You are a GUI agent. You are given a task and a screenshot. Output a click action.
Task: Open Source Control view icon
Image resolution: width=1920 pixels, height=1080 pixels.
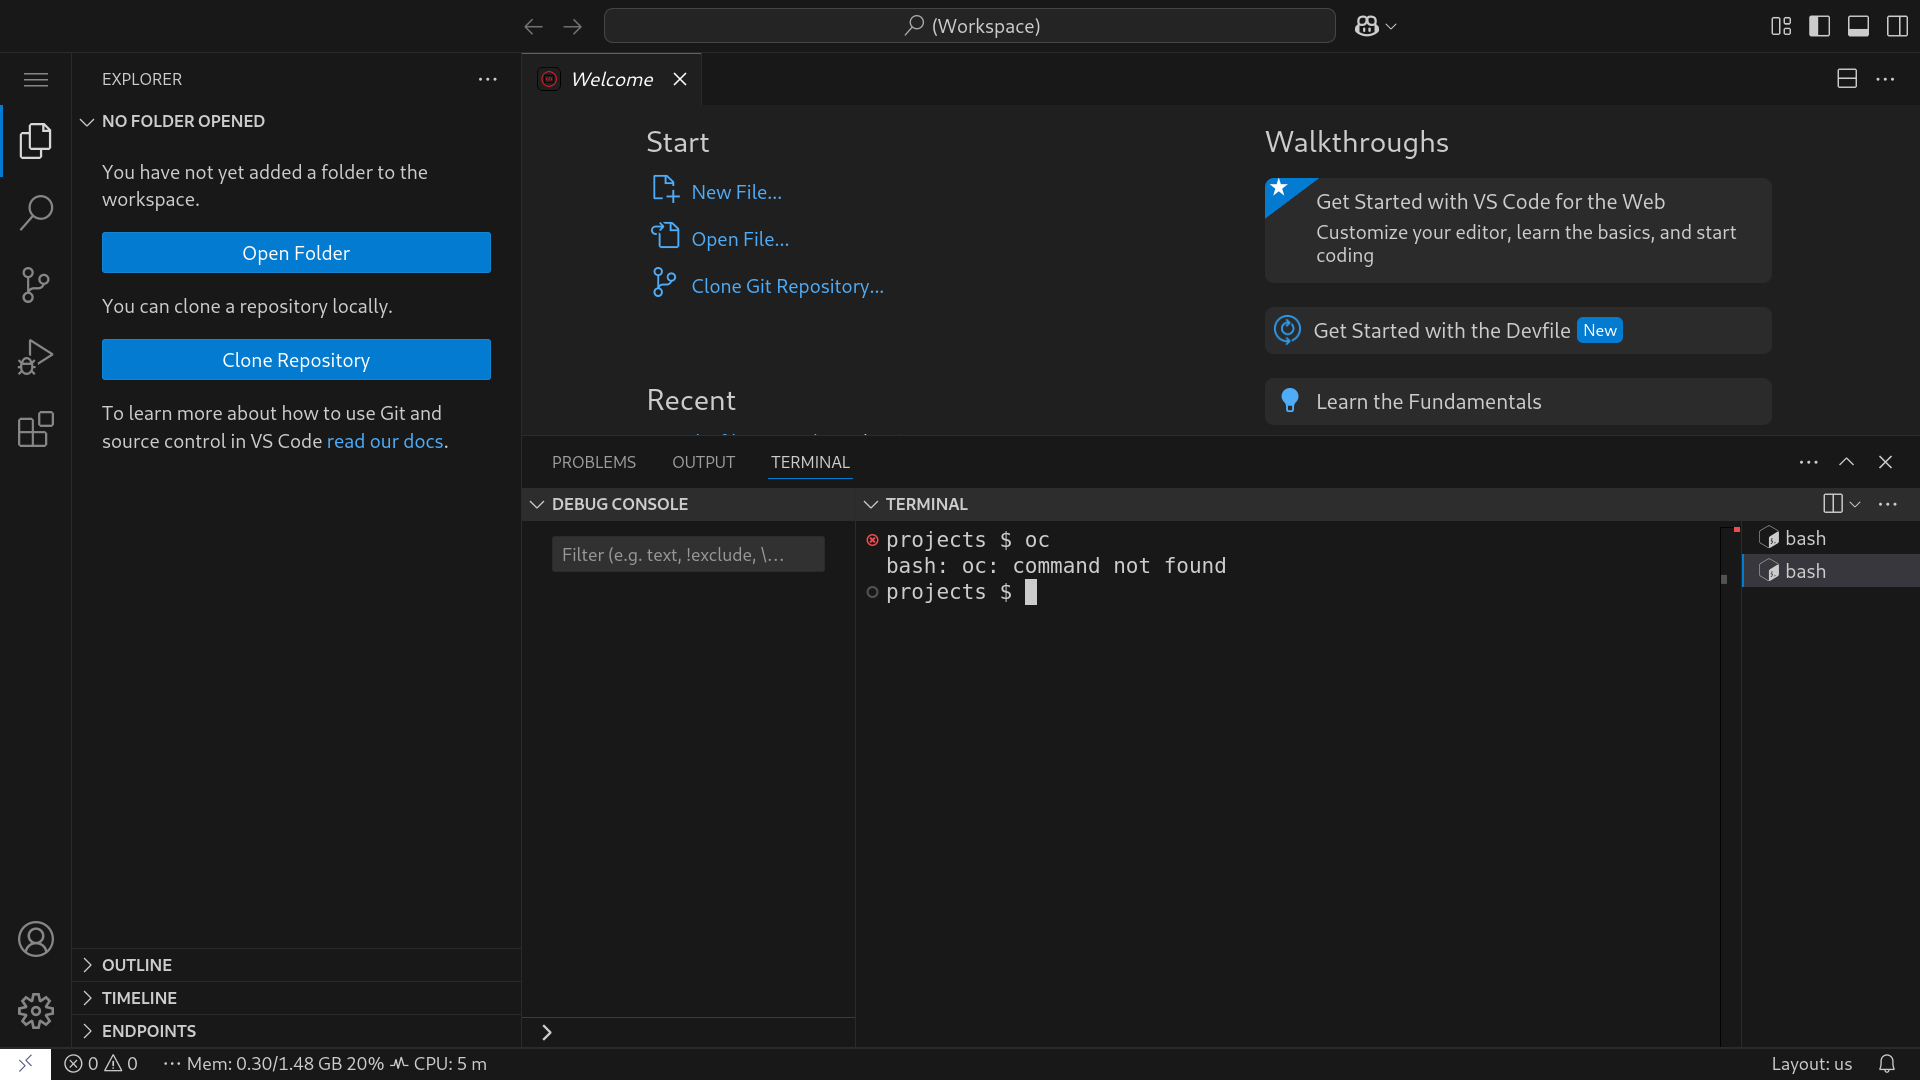coord(36,285)
